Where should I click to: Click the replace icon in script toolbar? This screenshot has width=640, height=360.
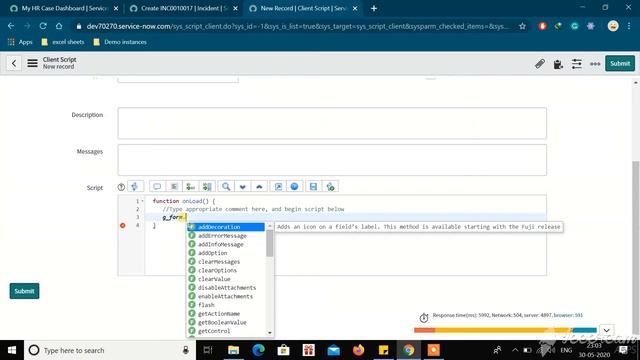coord(191,187)
